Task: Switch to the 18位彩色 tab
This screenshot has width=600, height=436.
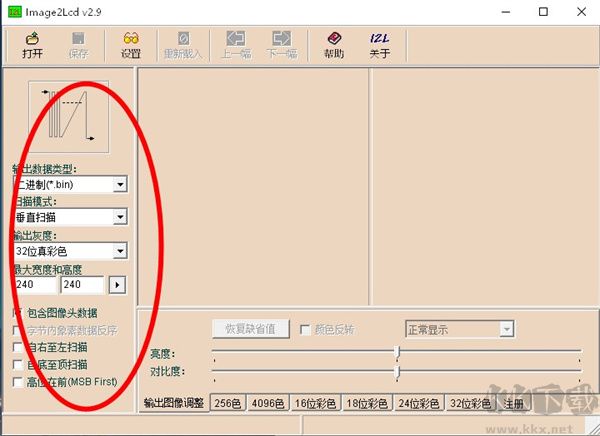Action: [x=367, y=403]
